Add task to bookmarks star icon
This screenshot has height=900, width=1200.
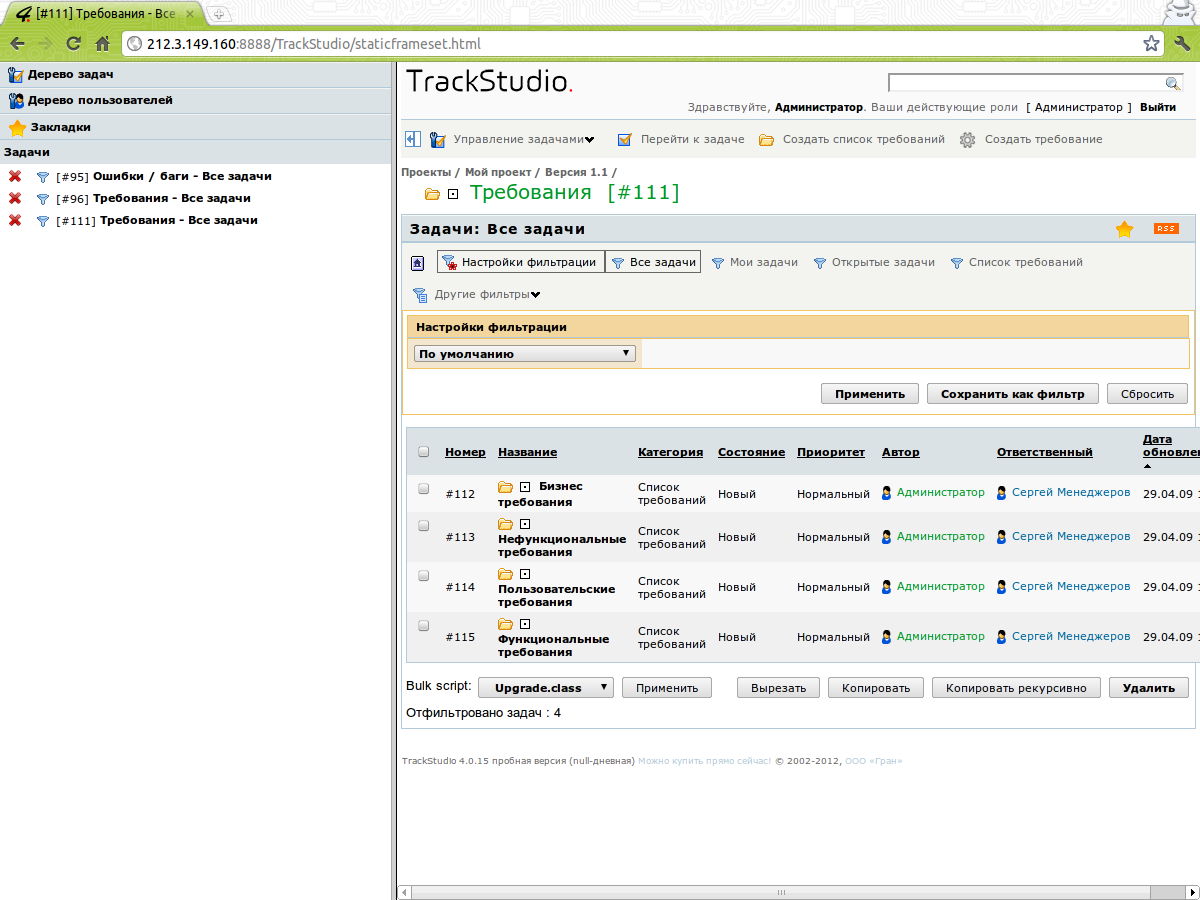1125,229
